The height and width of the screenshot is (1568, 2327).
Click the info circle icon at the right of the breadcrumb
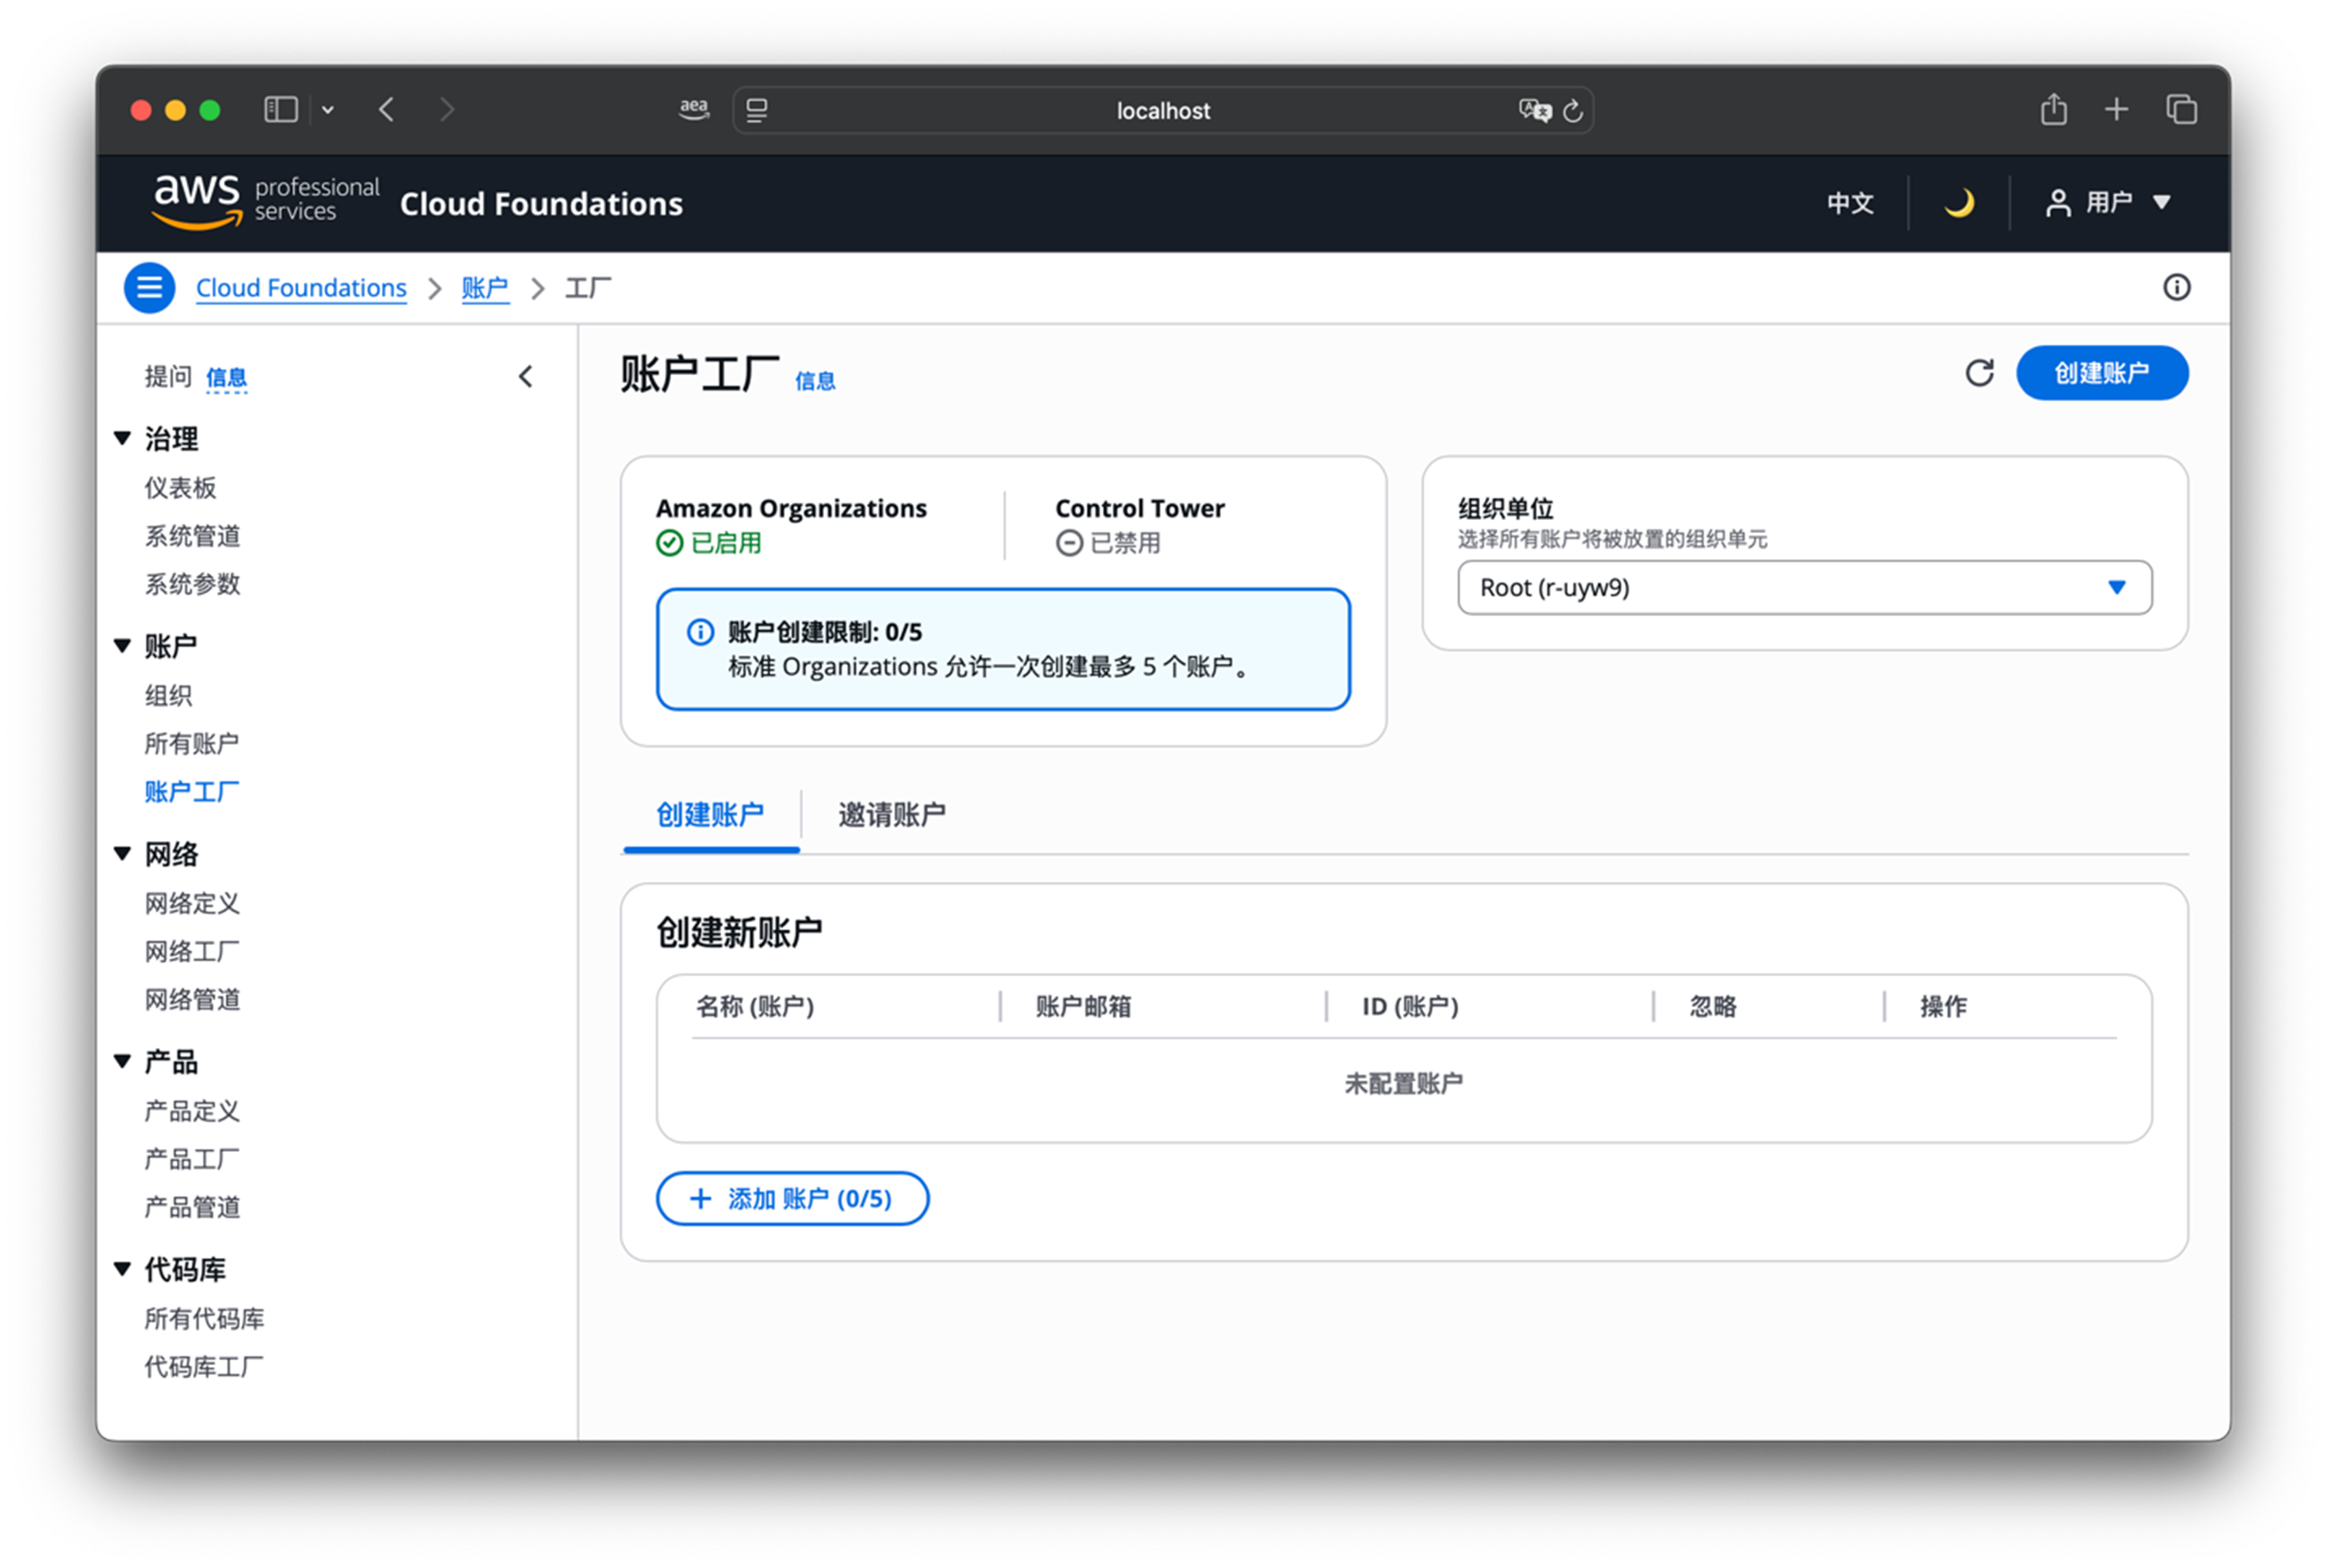tap(2176, 288)
